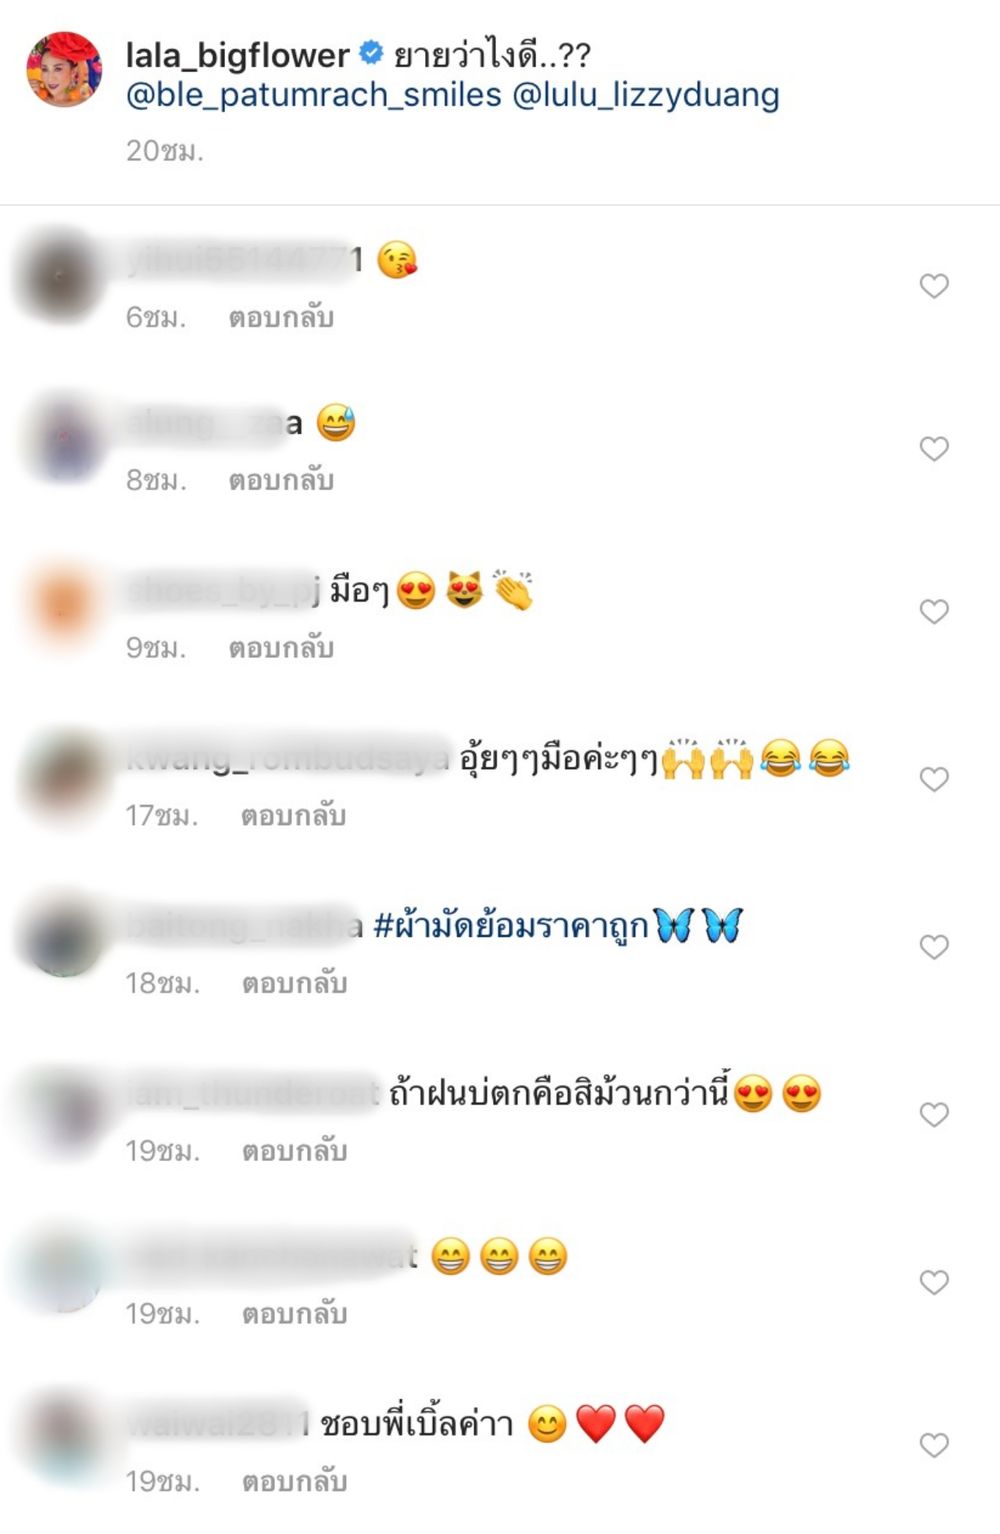The image size is (1000, 1534).
Task: Reply to the ชอบพี่เบิ้ลค่าา comment
Action: [x=294, y=1481]
